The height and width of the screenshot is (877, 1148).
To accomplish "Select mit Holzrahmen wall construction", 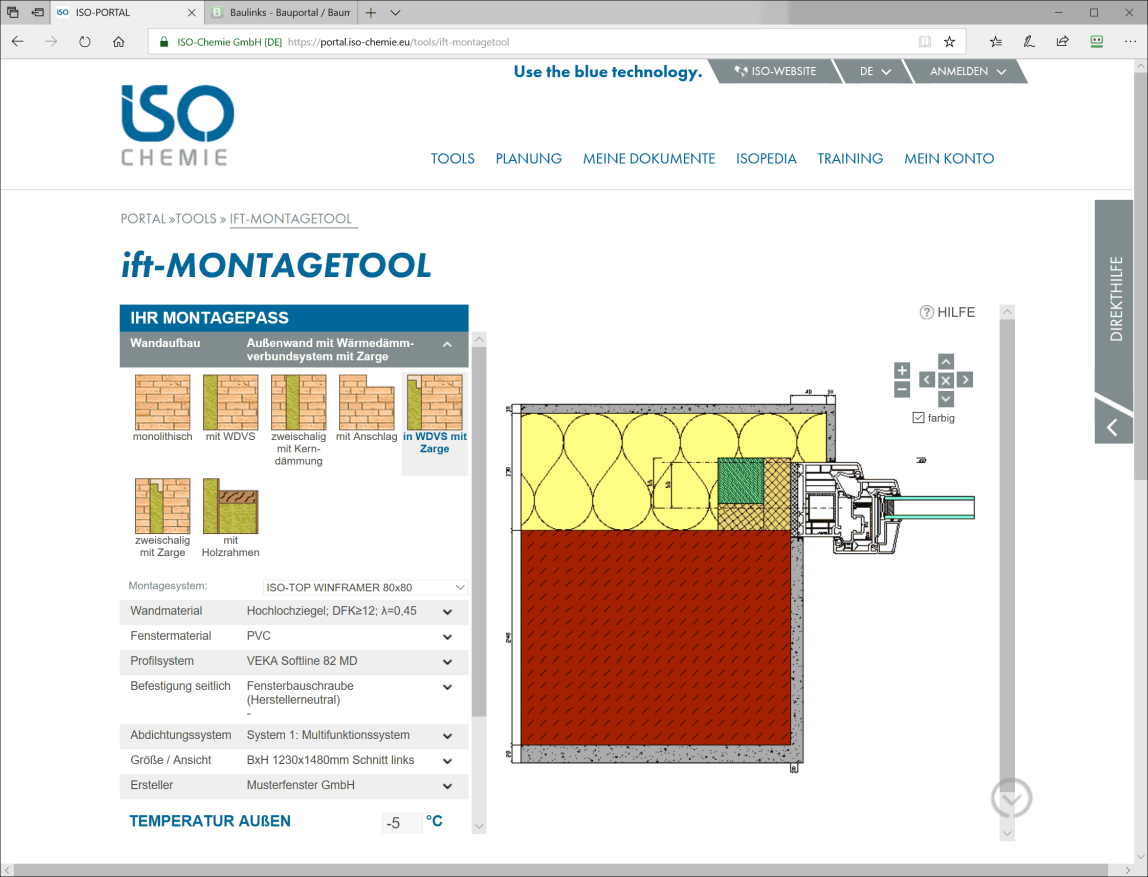I will pyautogui.click(x=231, y=518).
